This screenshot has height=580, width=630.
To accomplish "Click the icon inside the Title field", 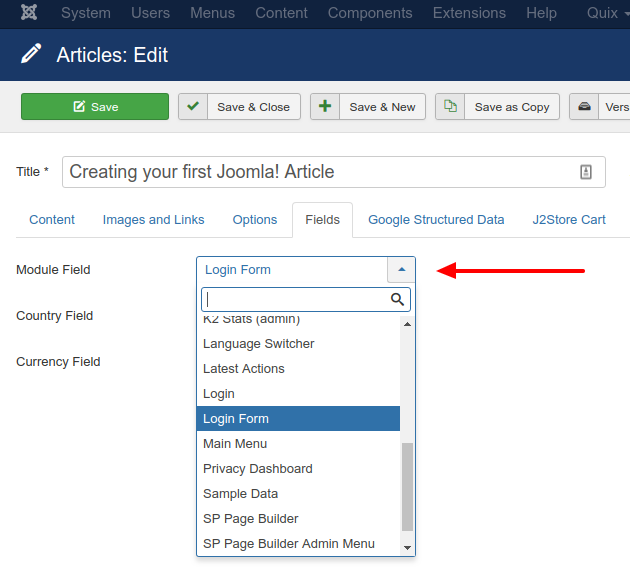I will (x=586, y=172).
